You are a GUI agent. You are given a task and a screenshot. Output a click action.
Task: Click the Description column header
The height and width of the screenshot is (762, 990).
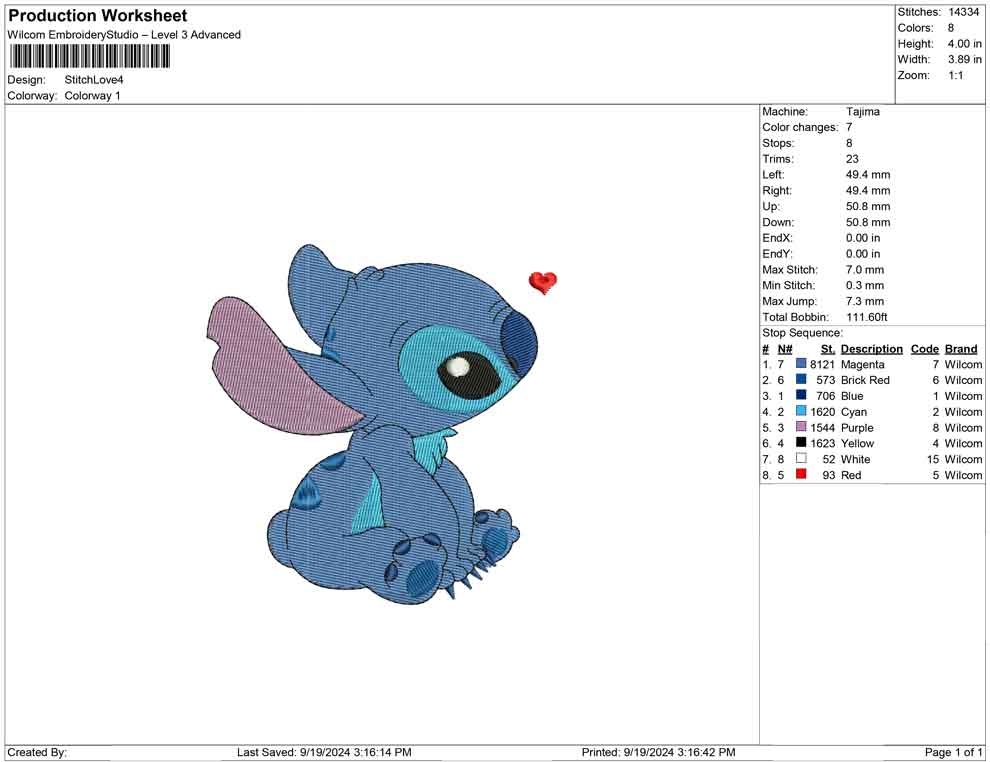(x=871, y=349)
